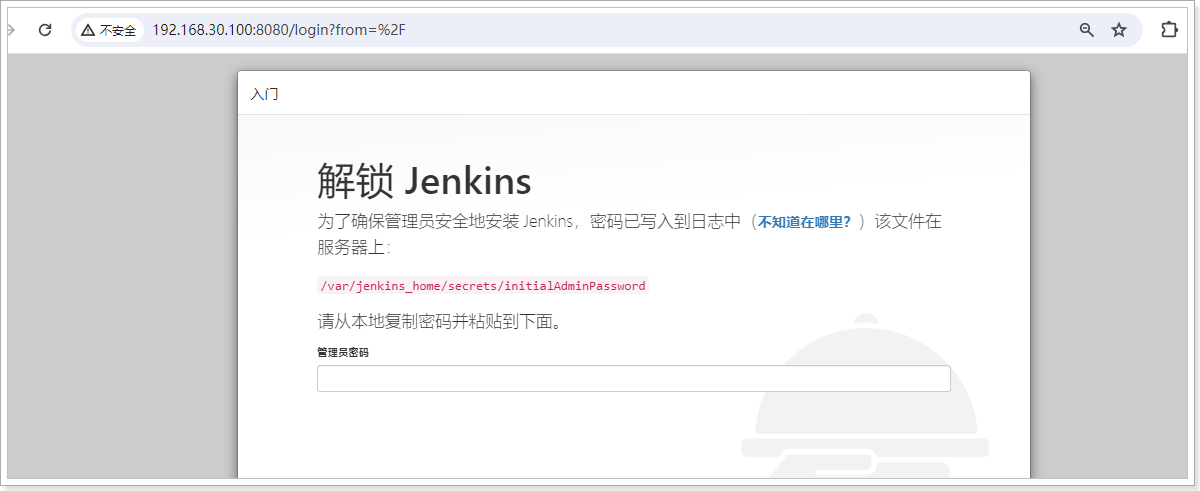1200x491 pixels.
Task: Open the not-secure warning badge
Action: coord(109,30)
